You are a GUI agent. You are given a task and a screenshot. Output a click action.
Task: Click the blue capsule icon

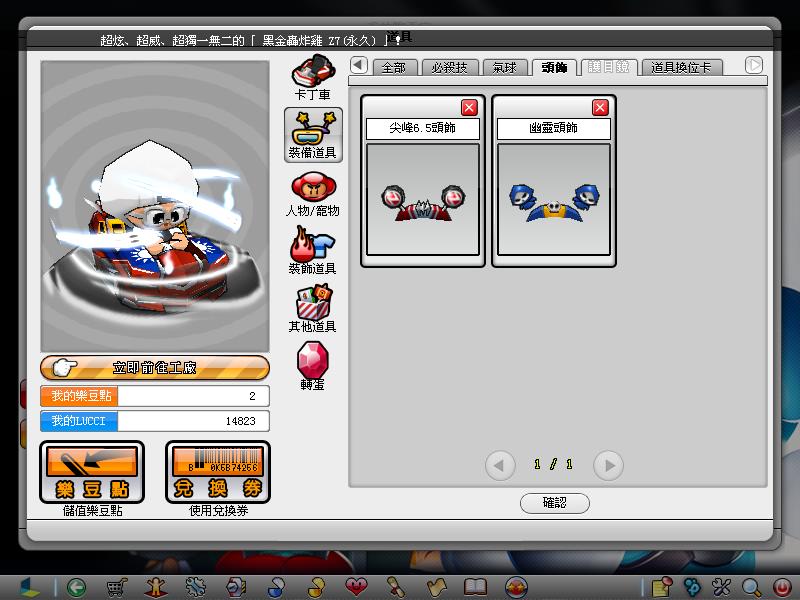[x=276, y=587]
